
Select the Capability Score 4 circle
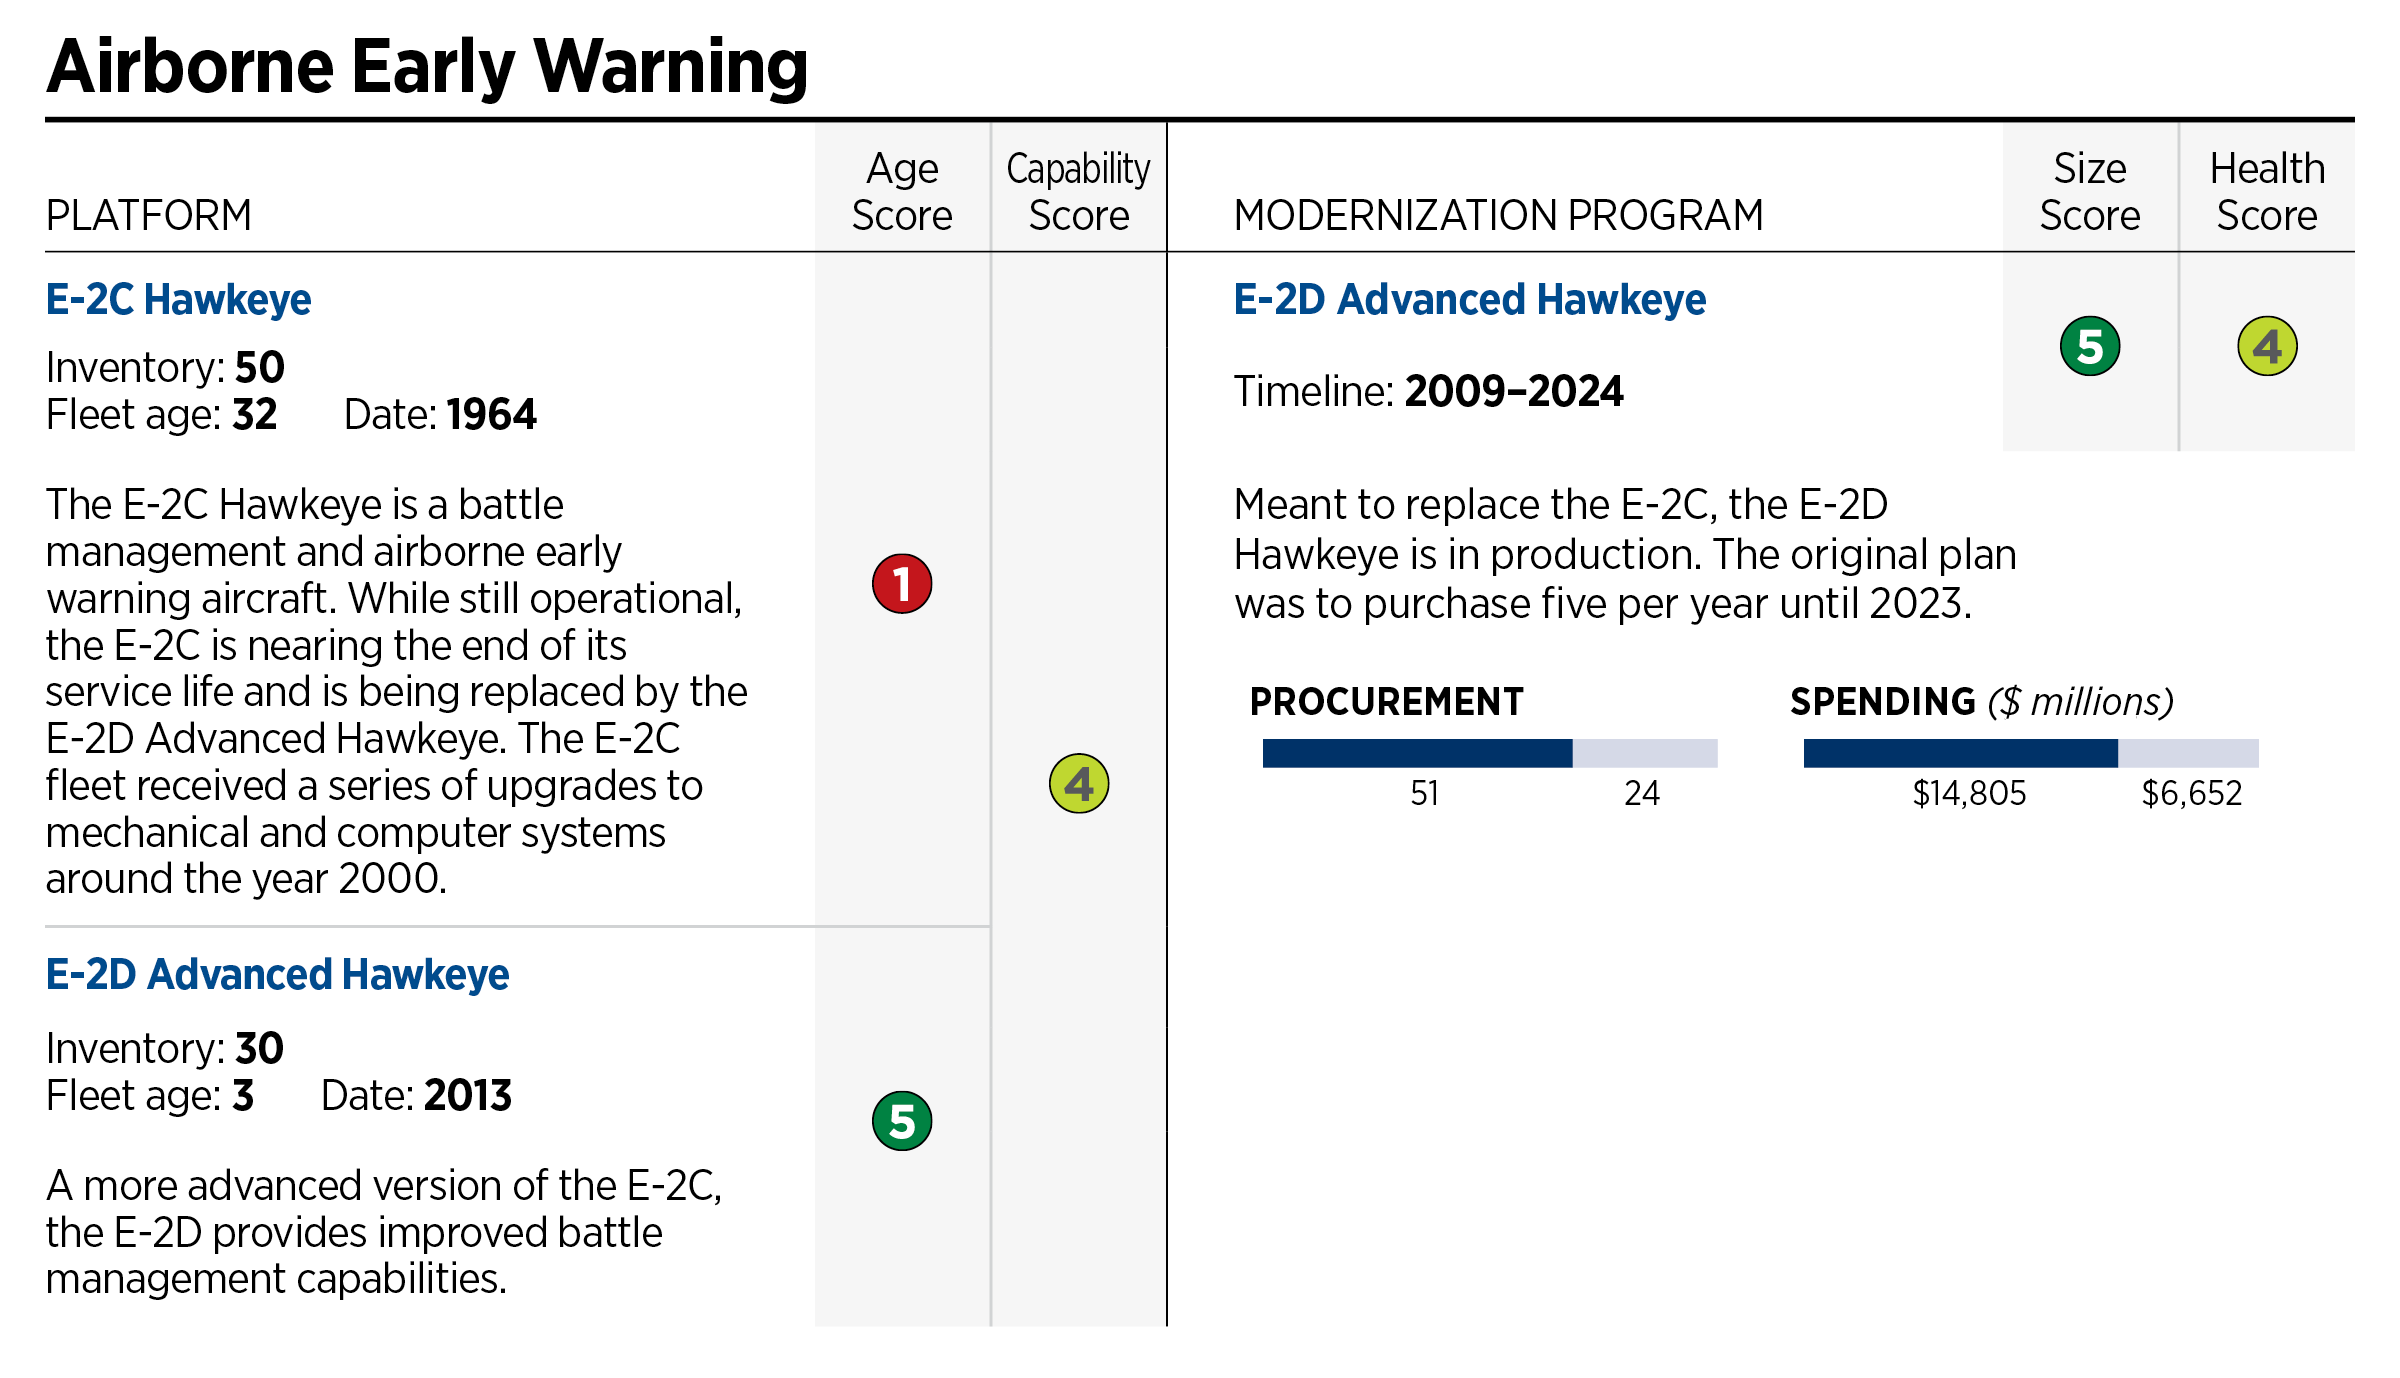[1079, 783]
